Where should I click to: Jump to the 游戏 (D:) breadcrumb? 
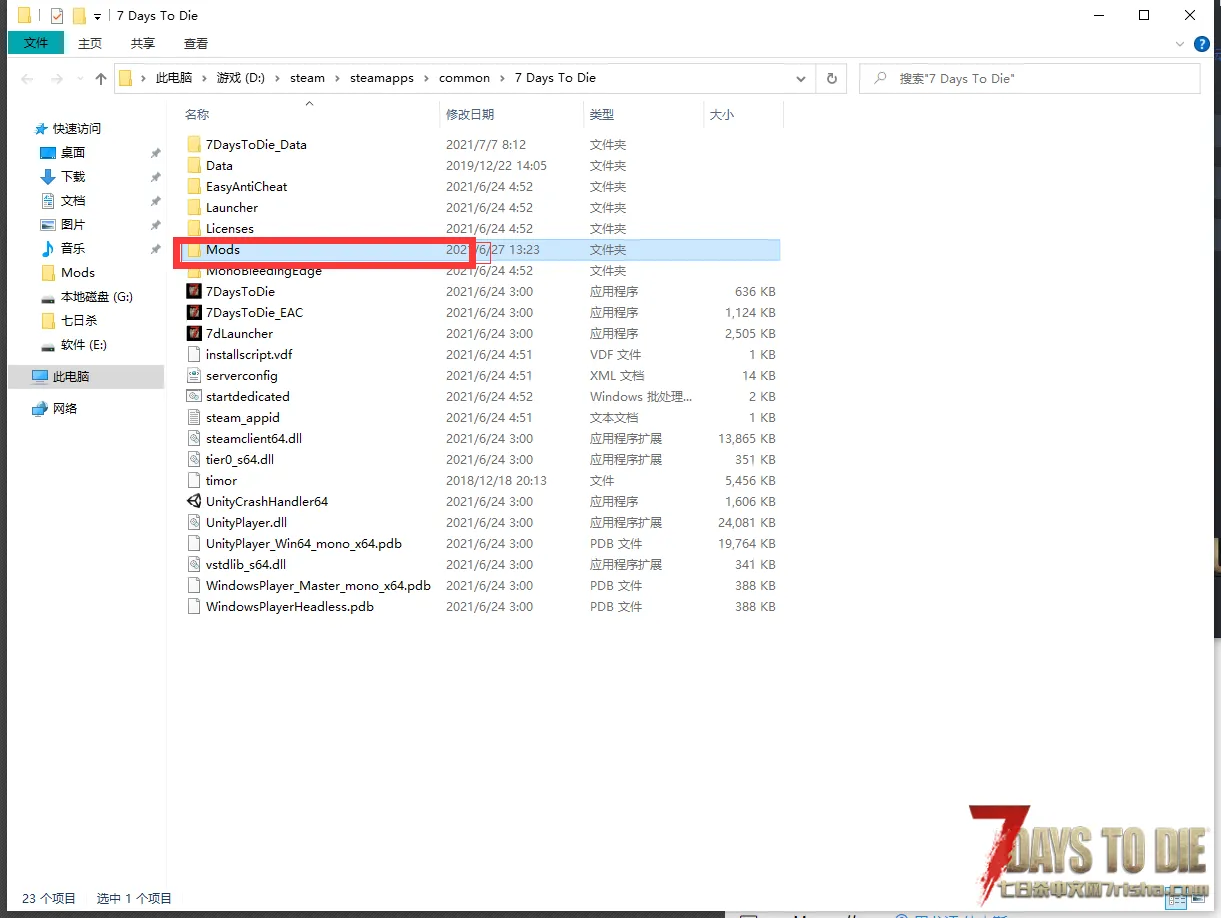(241, 78)
